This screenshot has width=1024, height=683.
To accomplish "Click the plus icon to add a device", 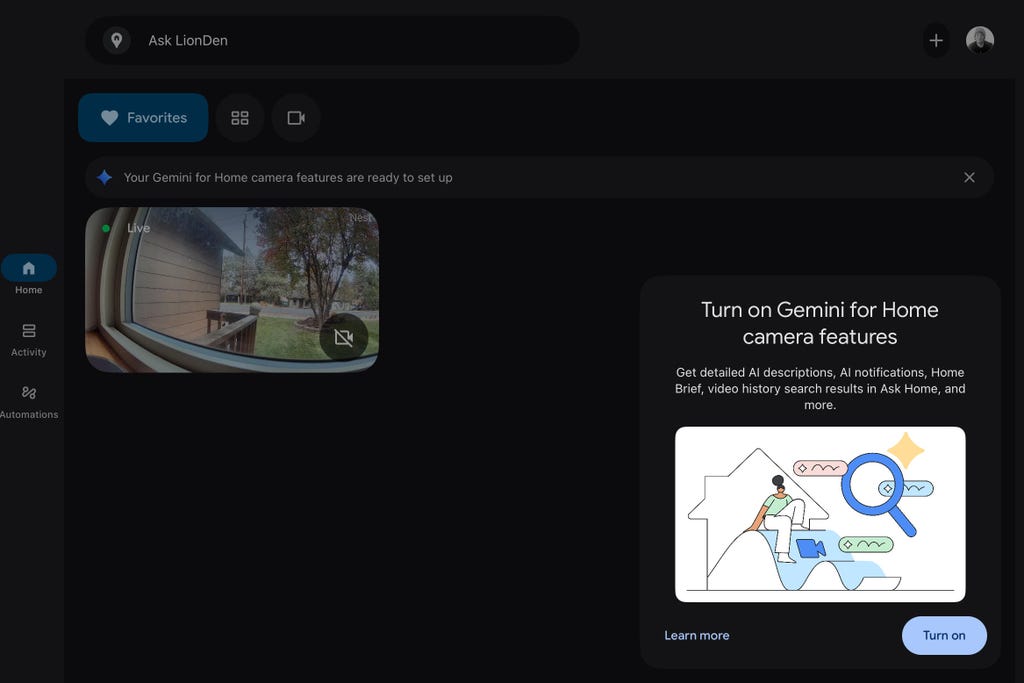I will (x=936, y=41).
